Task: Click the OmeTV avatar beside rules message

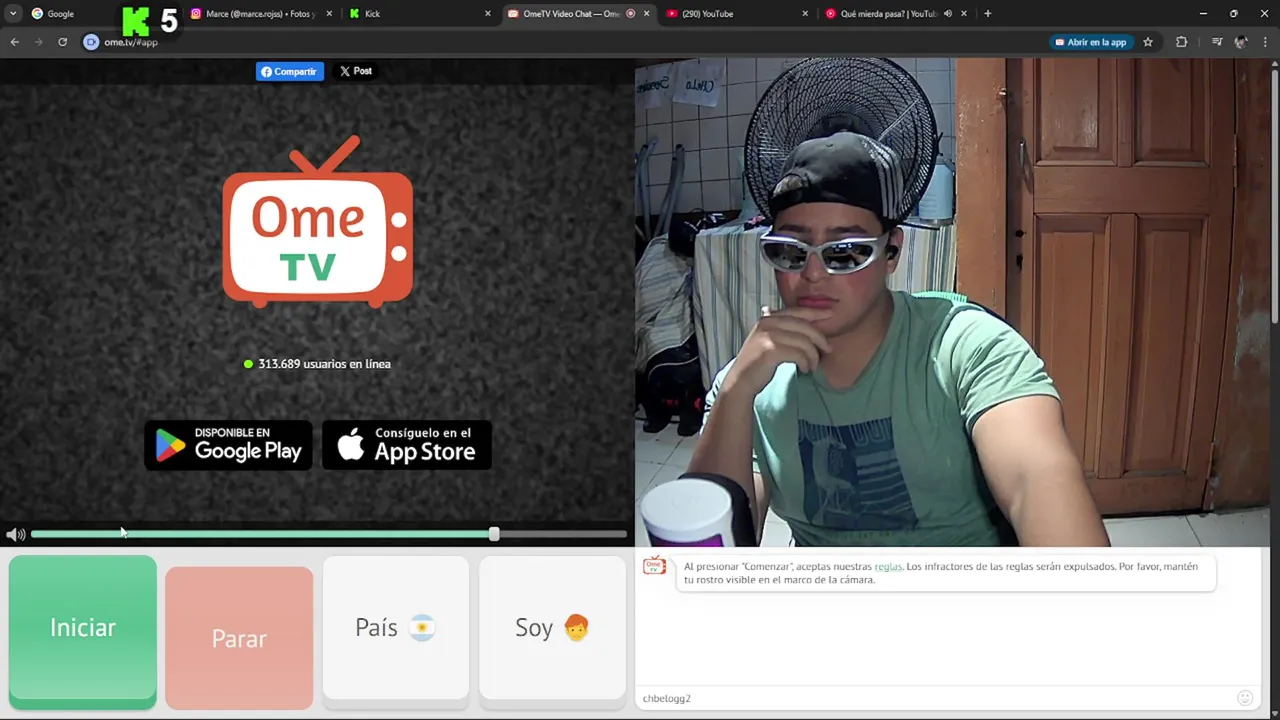Action: [654, 566]
